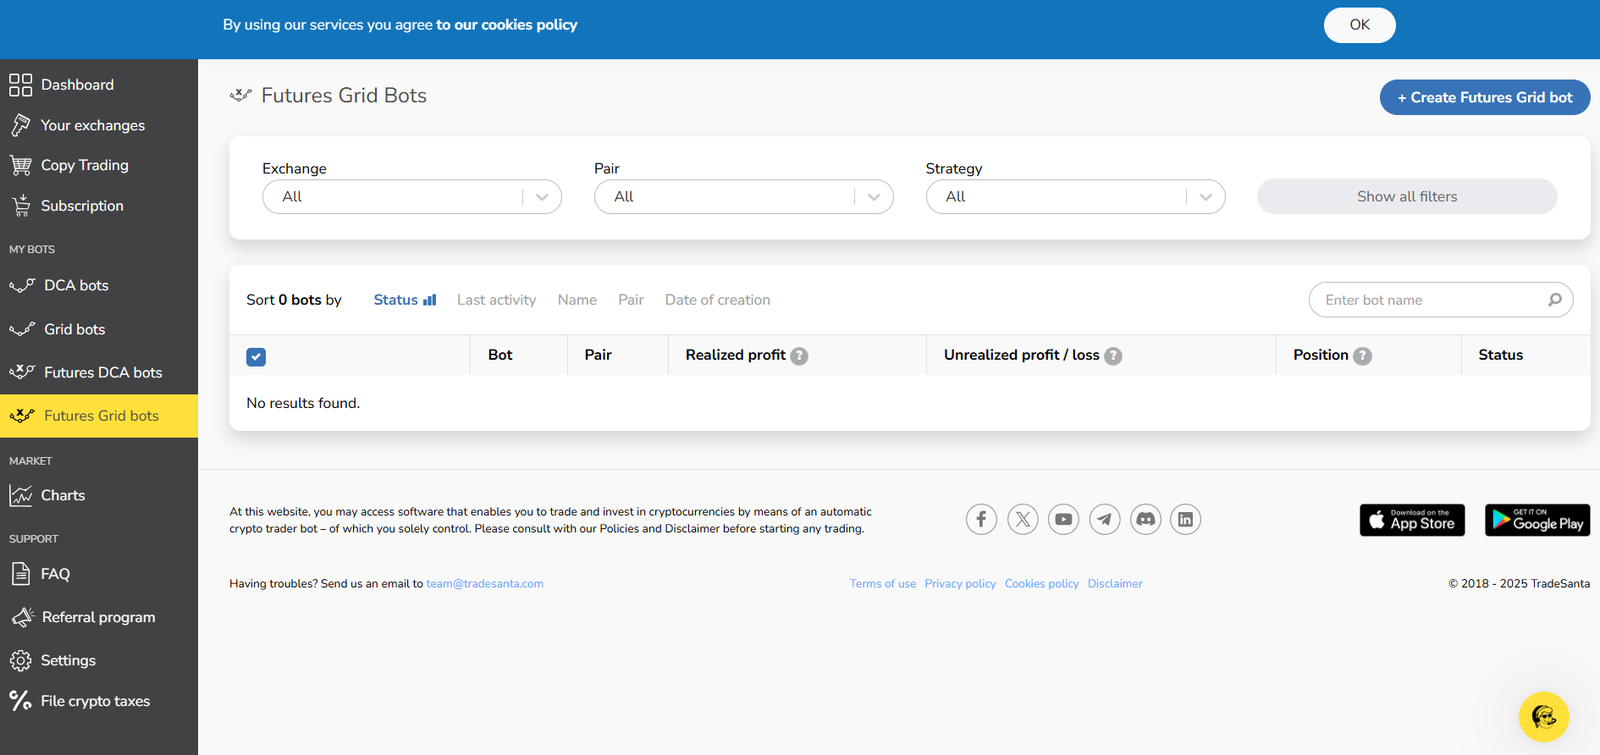This screenshot has height=755, width=1600.
Task: Open the yellow support chat bubble
Action: click(x=1543, y=716)
